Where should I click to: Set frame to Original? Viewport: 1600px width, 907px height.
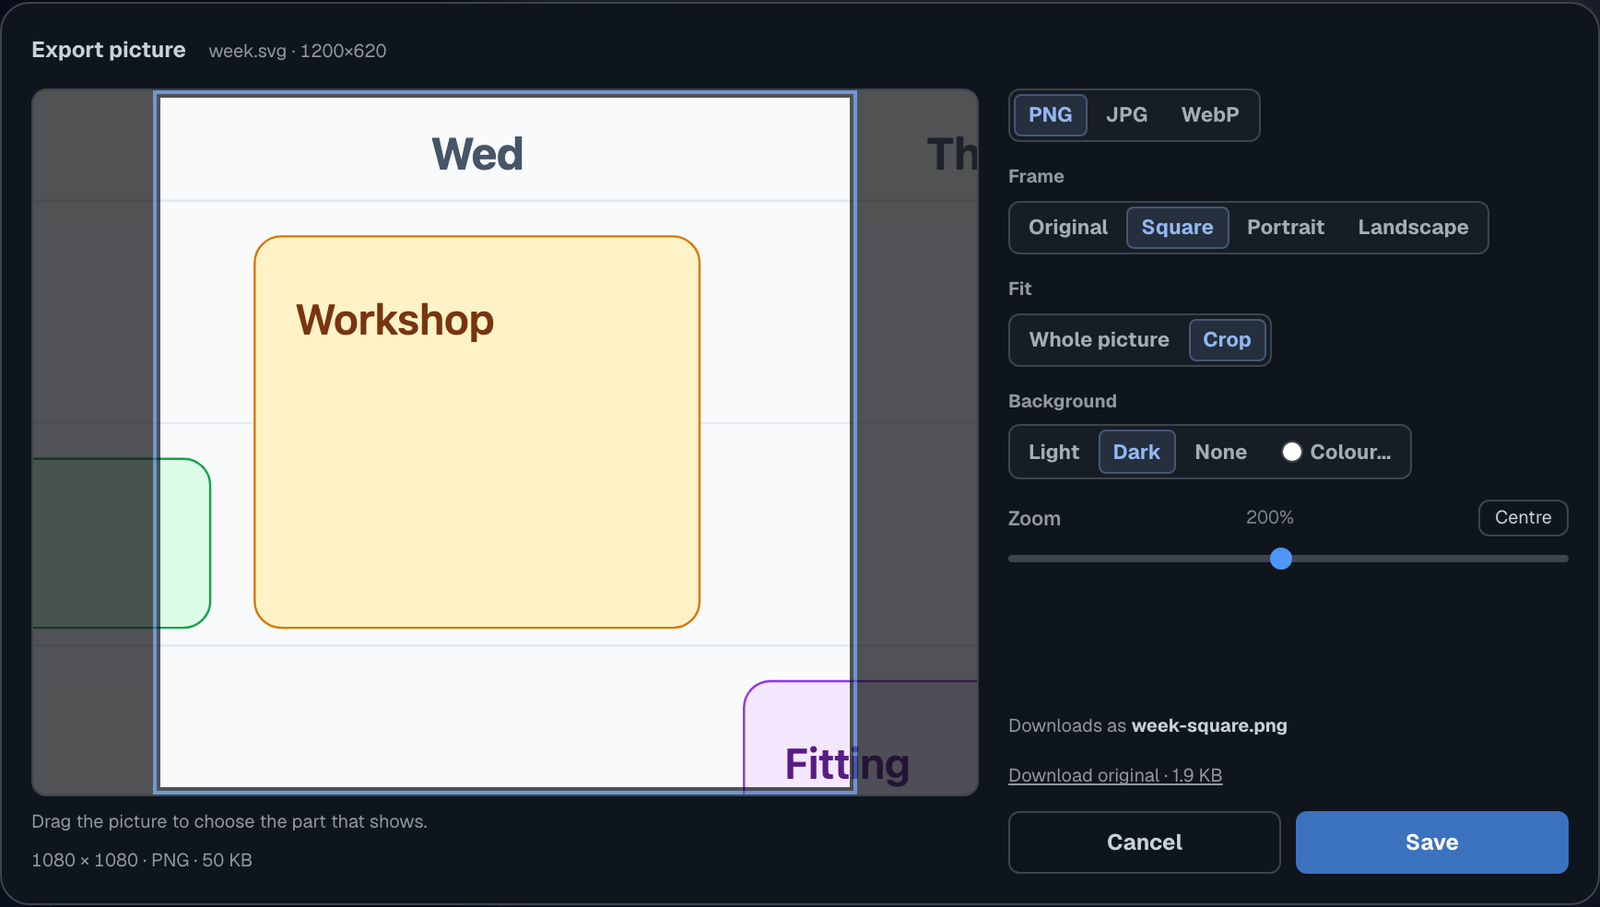(x=1068, y=228)
